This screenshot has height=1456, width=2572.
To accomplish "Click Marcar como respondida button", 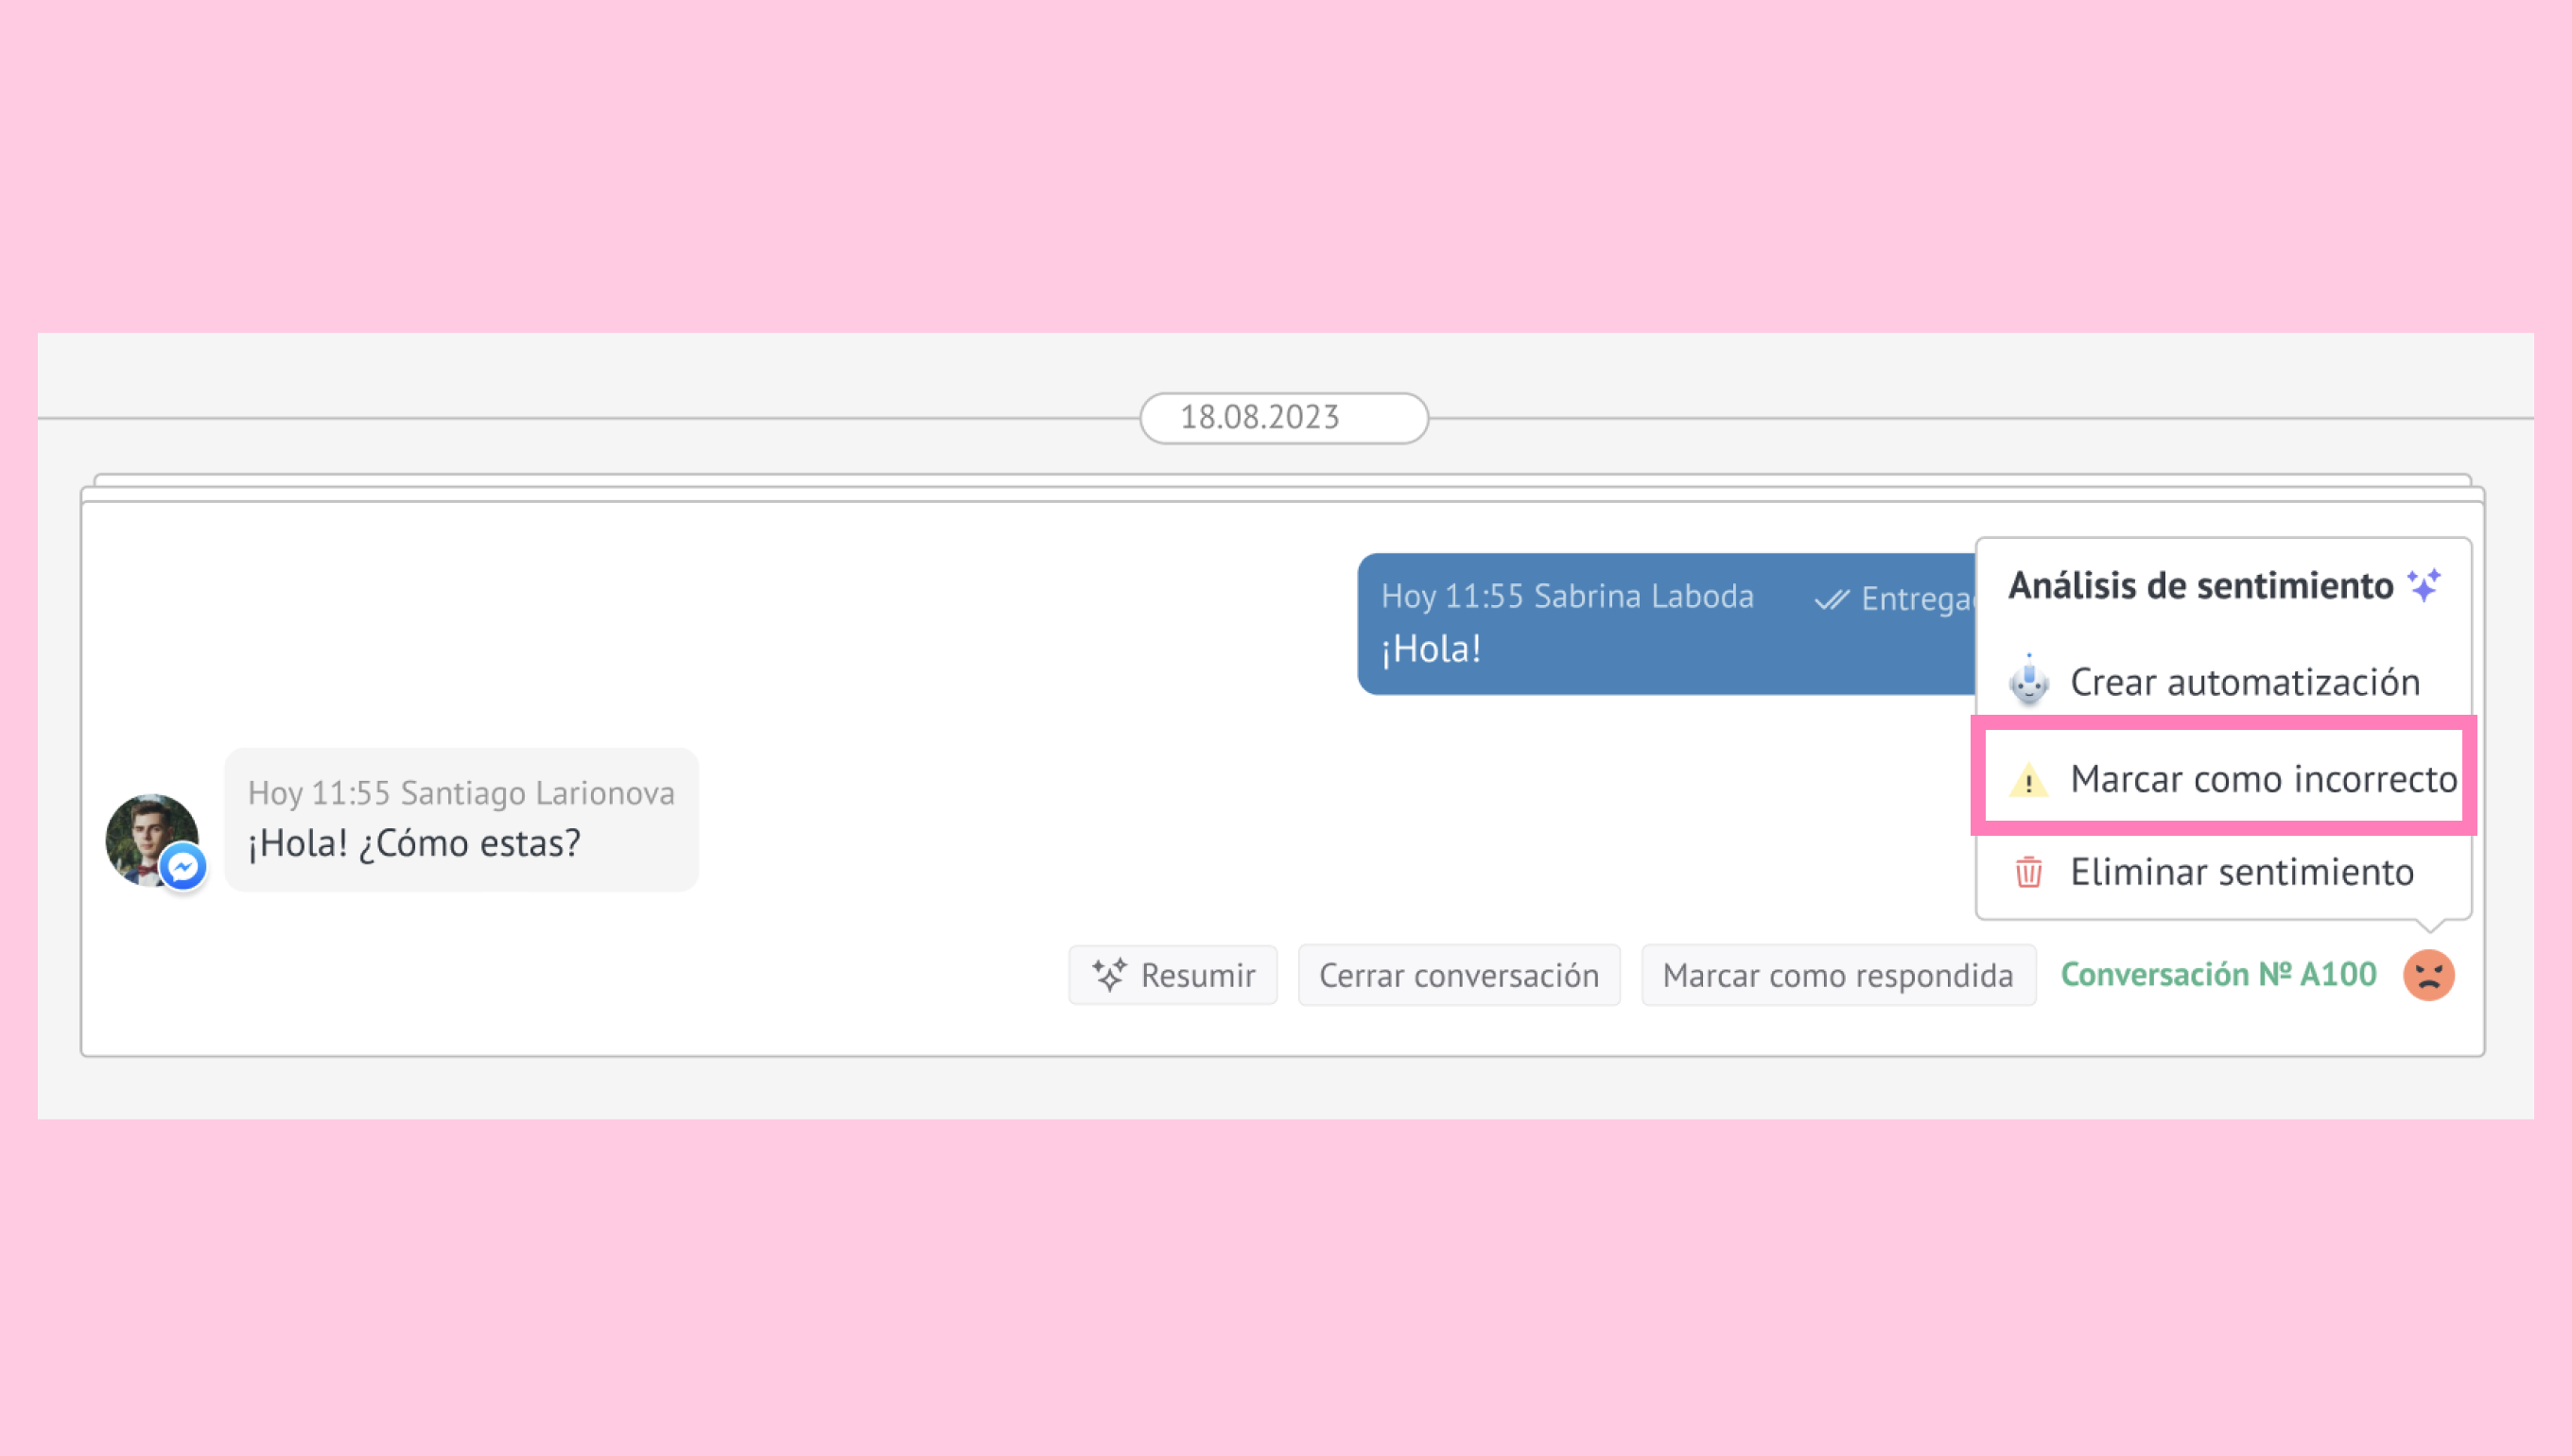I will (1837, 975).
